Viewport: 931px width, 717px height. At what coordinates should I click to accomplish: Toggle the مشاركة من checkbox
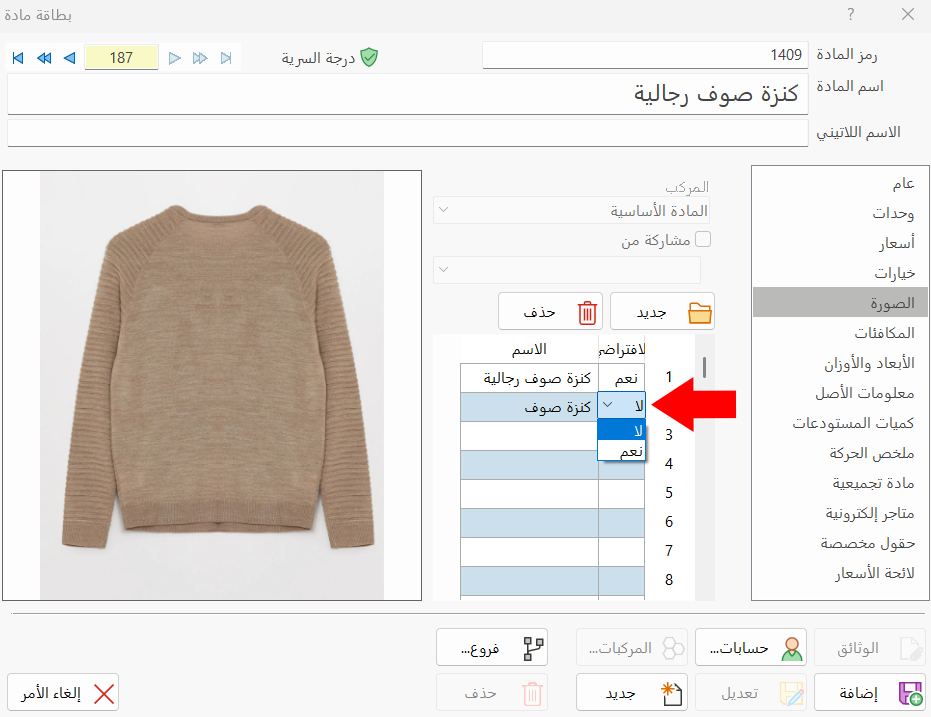(x=703, y=239)
